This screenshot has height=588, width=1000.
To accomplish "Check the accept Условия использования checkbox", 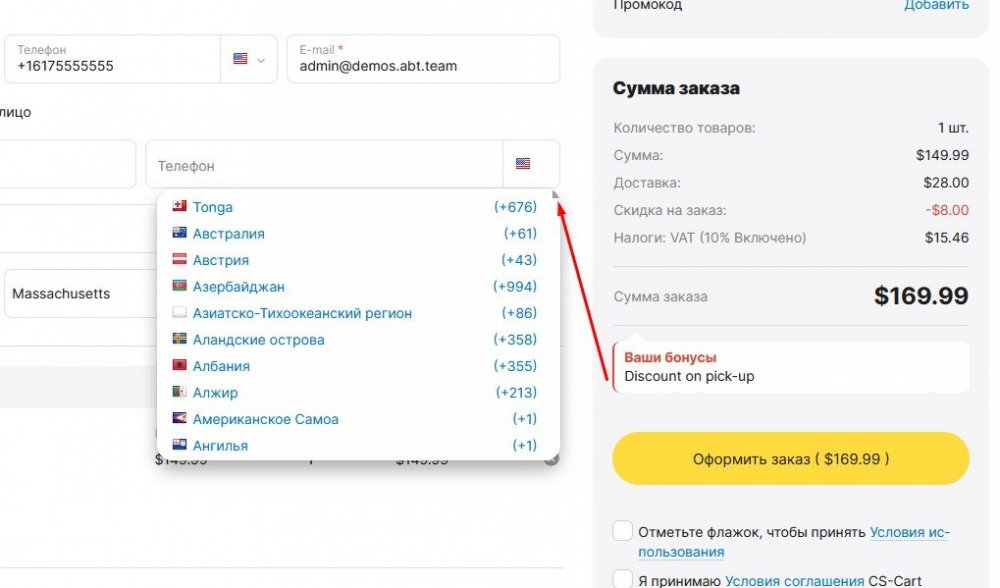I will [x=622, y=530].
